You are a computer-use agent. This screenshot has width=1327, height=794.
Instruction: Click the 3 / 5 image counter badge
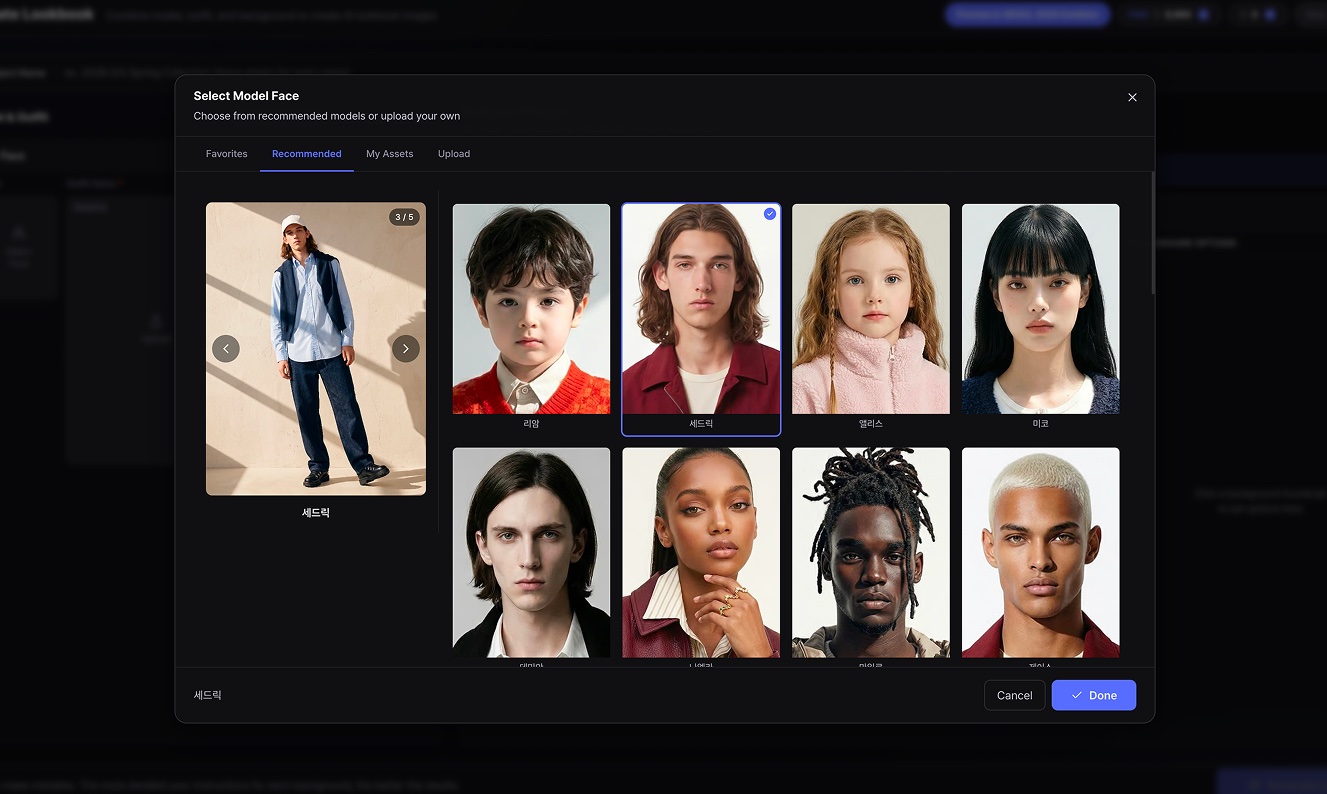[x=404, y=217]
